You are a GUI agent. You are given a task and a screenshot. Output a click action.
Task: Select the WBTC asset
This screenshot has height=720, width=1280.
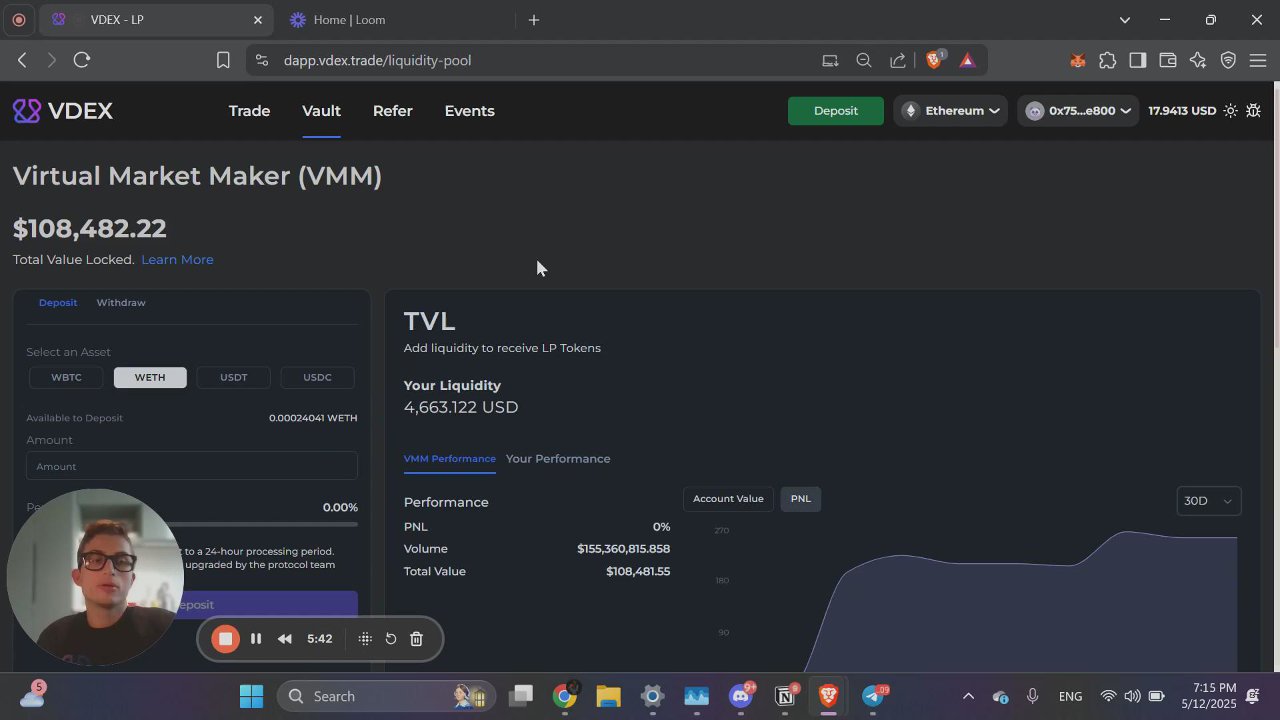67,377
